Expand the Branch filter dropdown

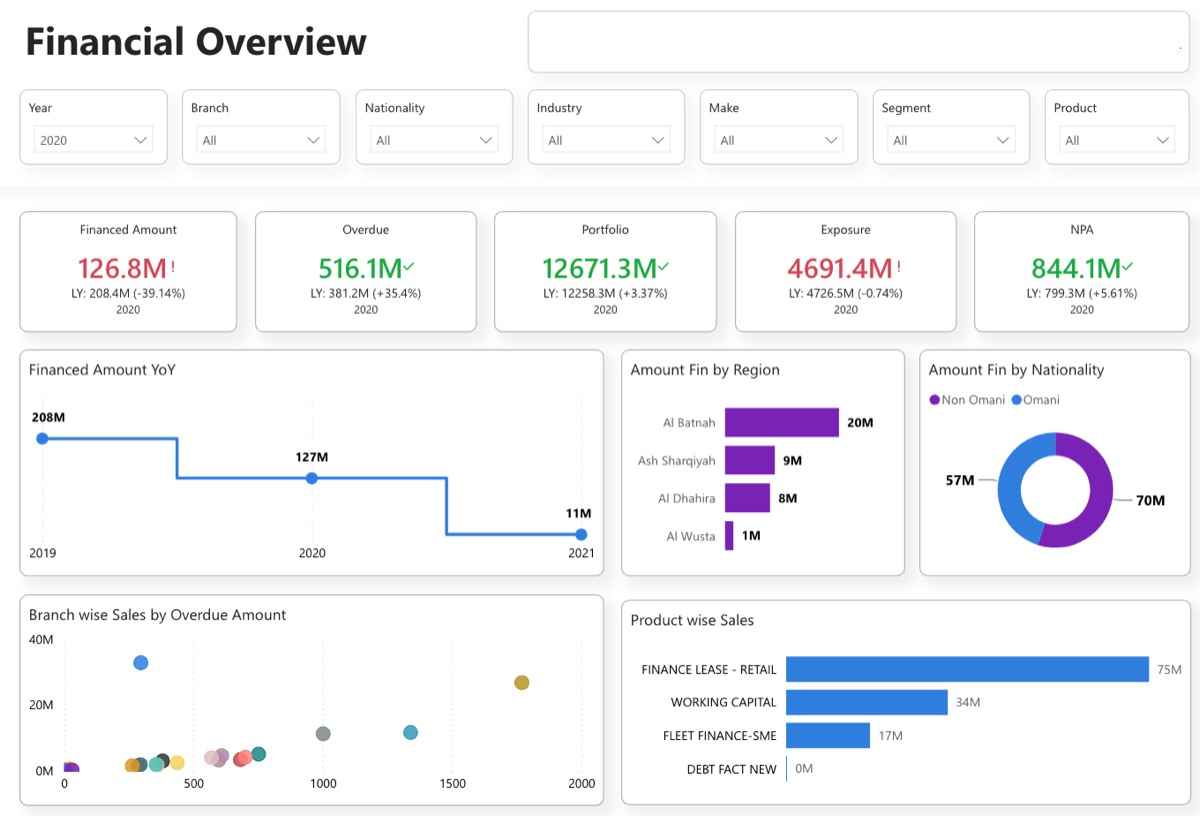(260, 140)
